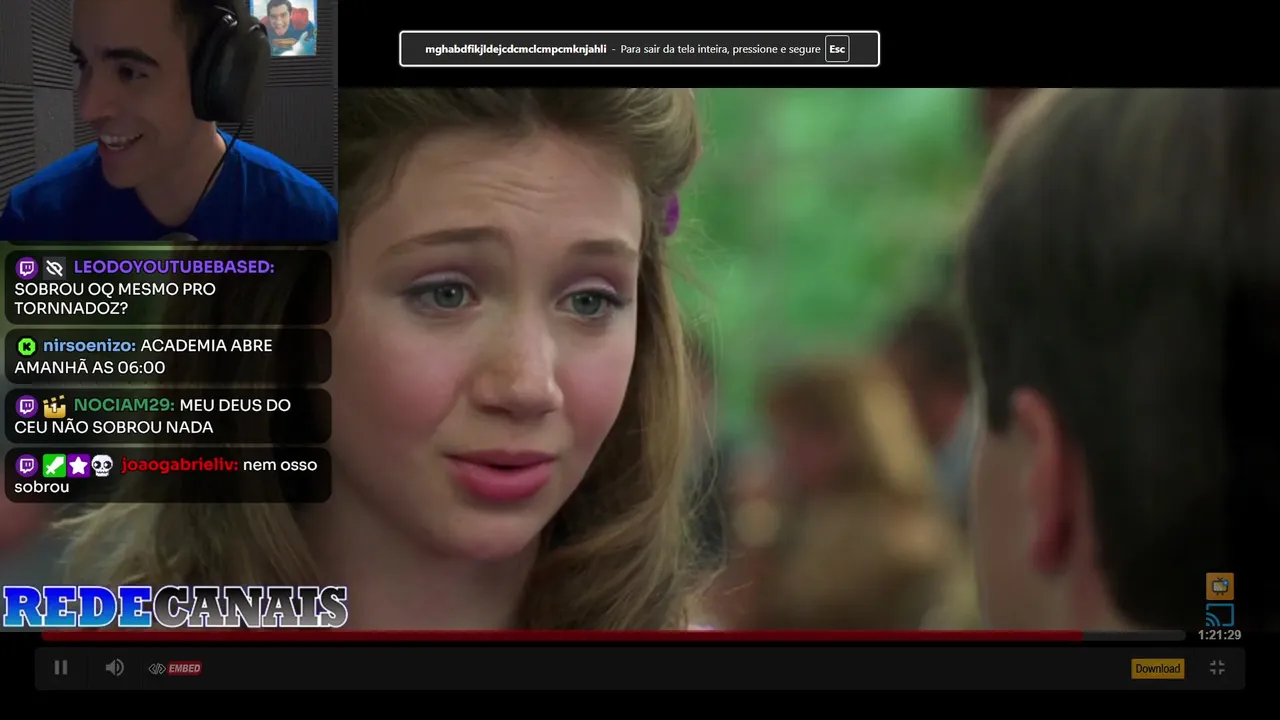Click username joaogabrieliv in chat
1280x720 pixels.
(x=180, y=465)
